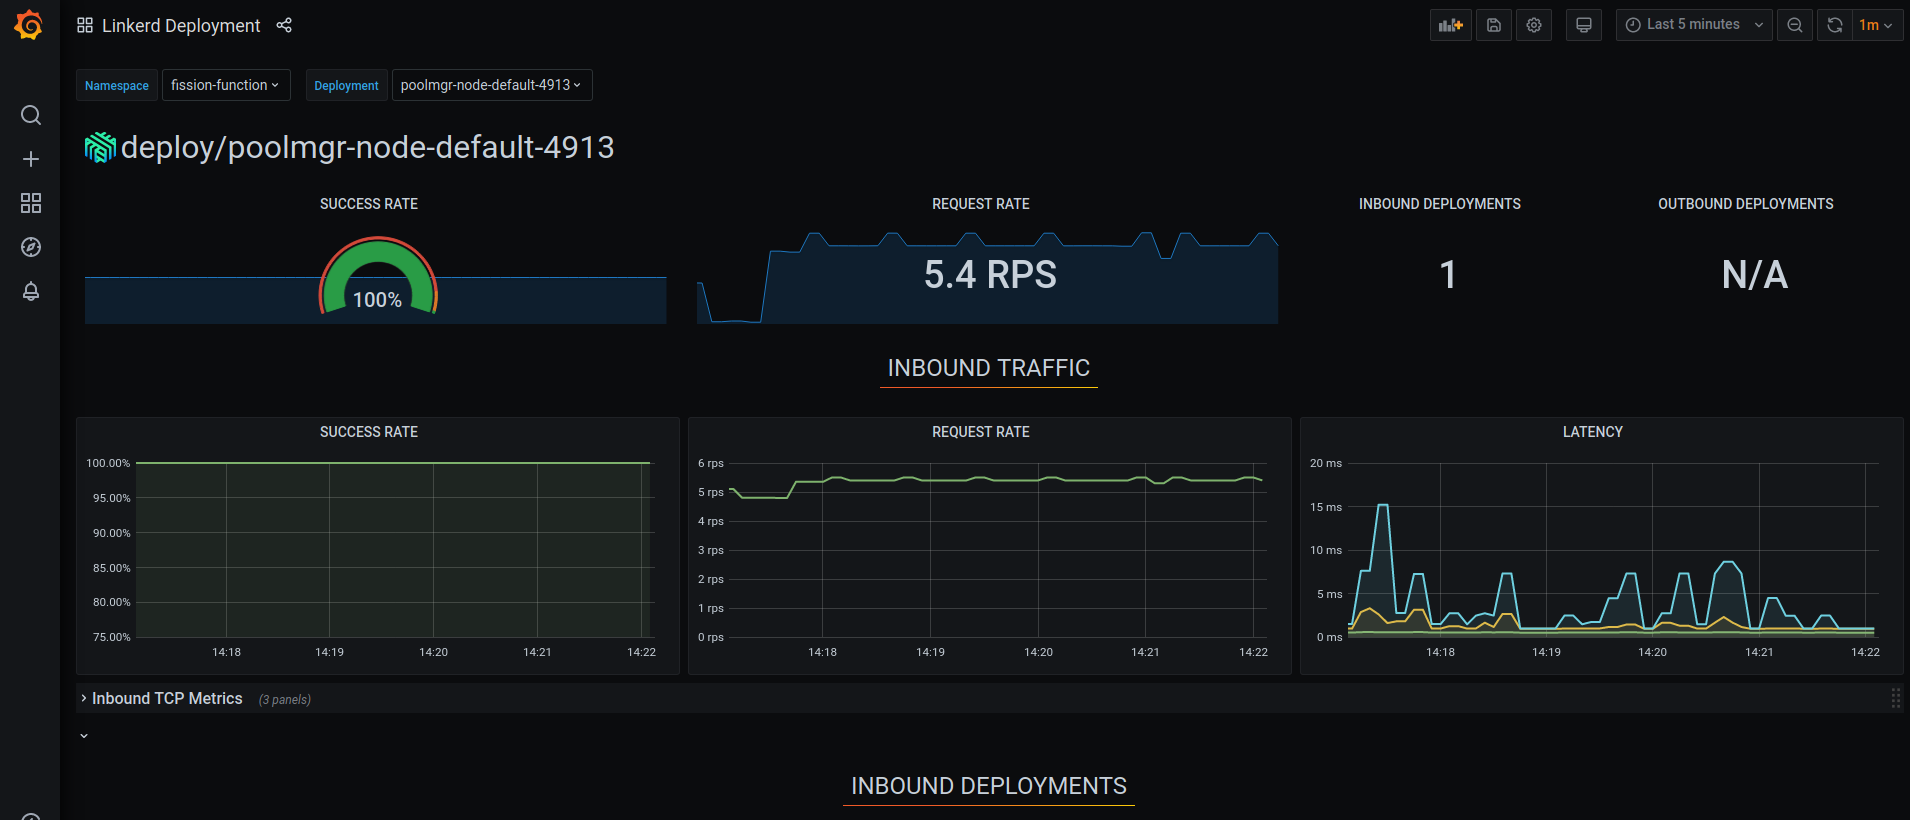
Task: Click the (3 panels) label
Action: point(285,699)
